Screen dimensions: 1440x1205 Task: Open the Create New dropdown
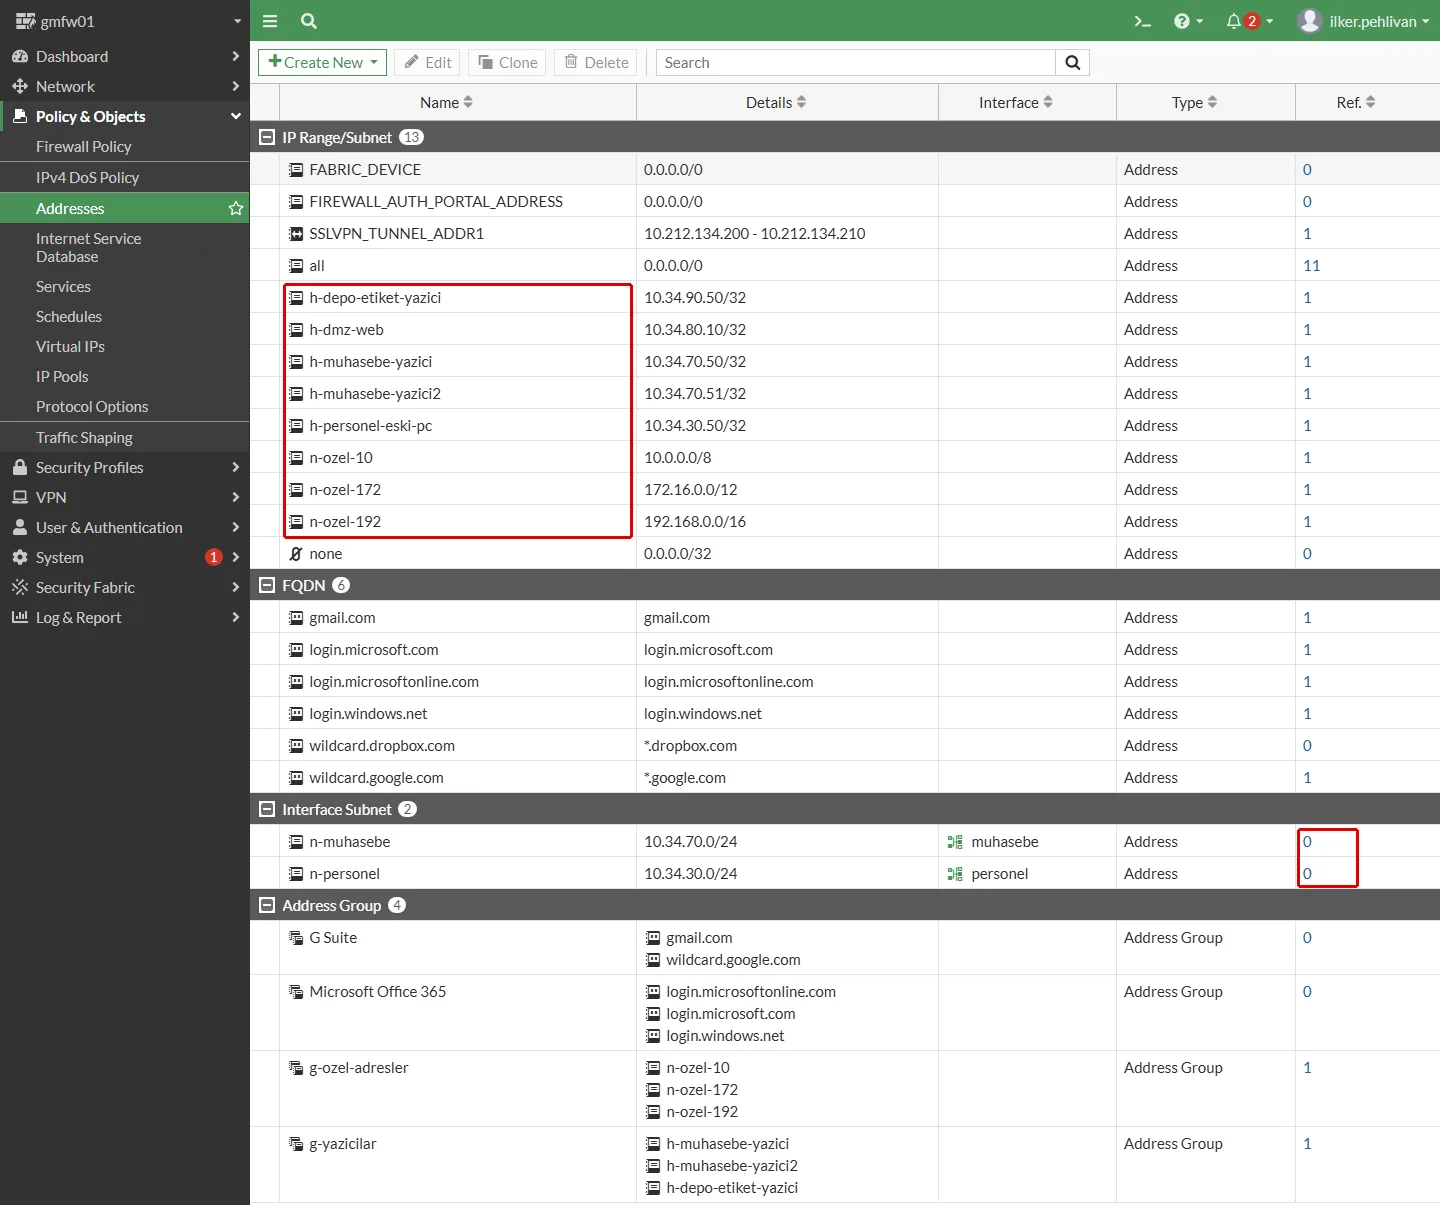click(322, 62)
